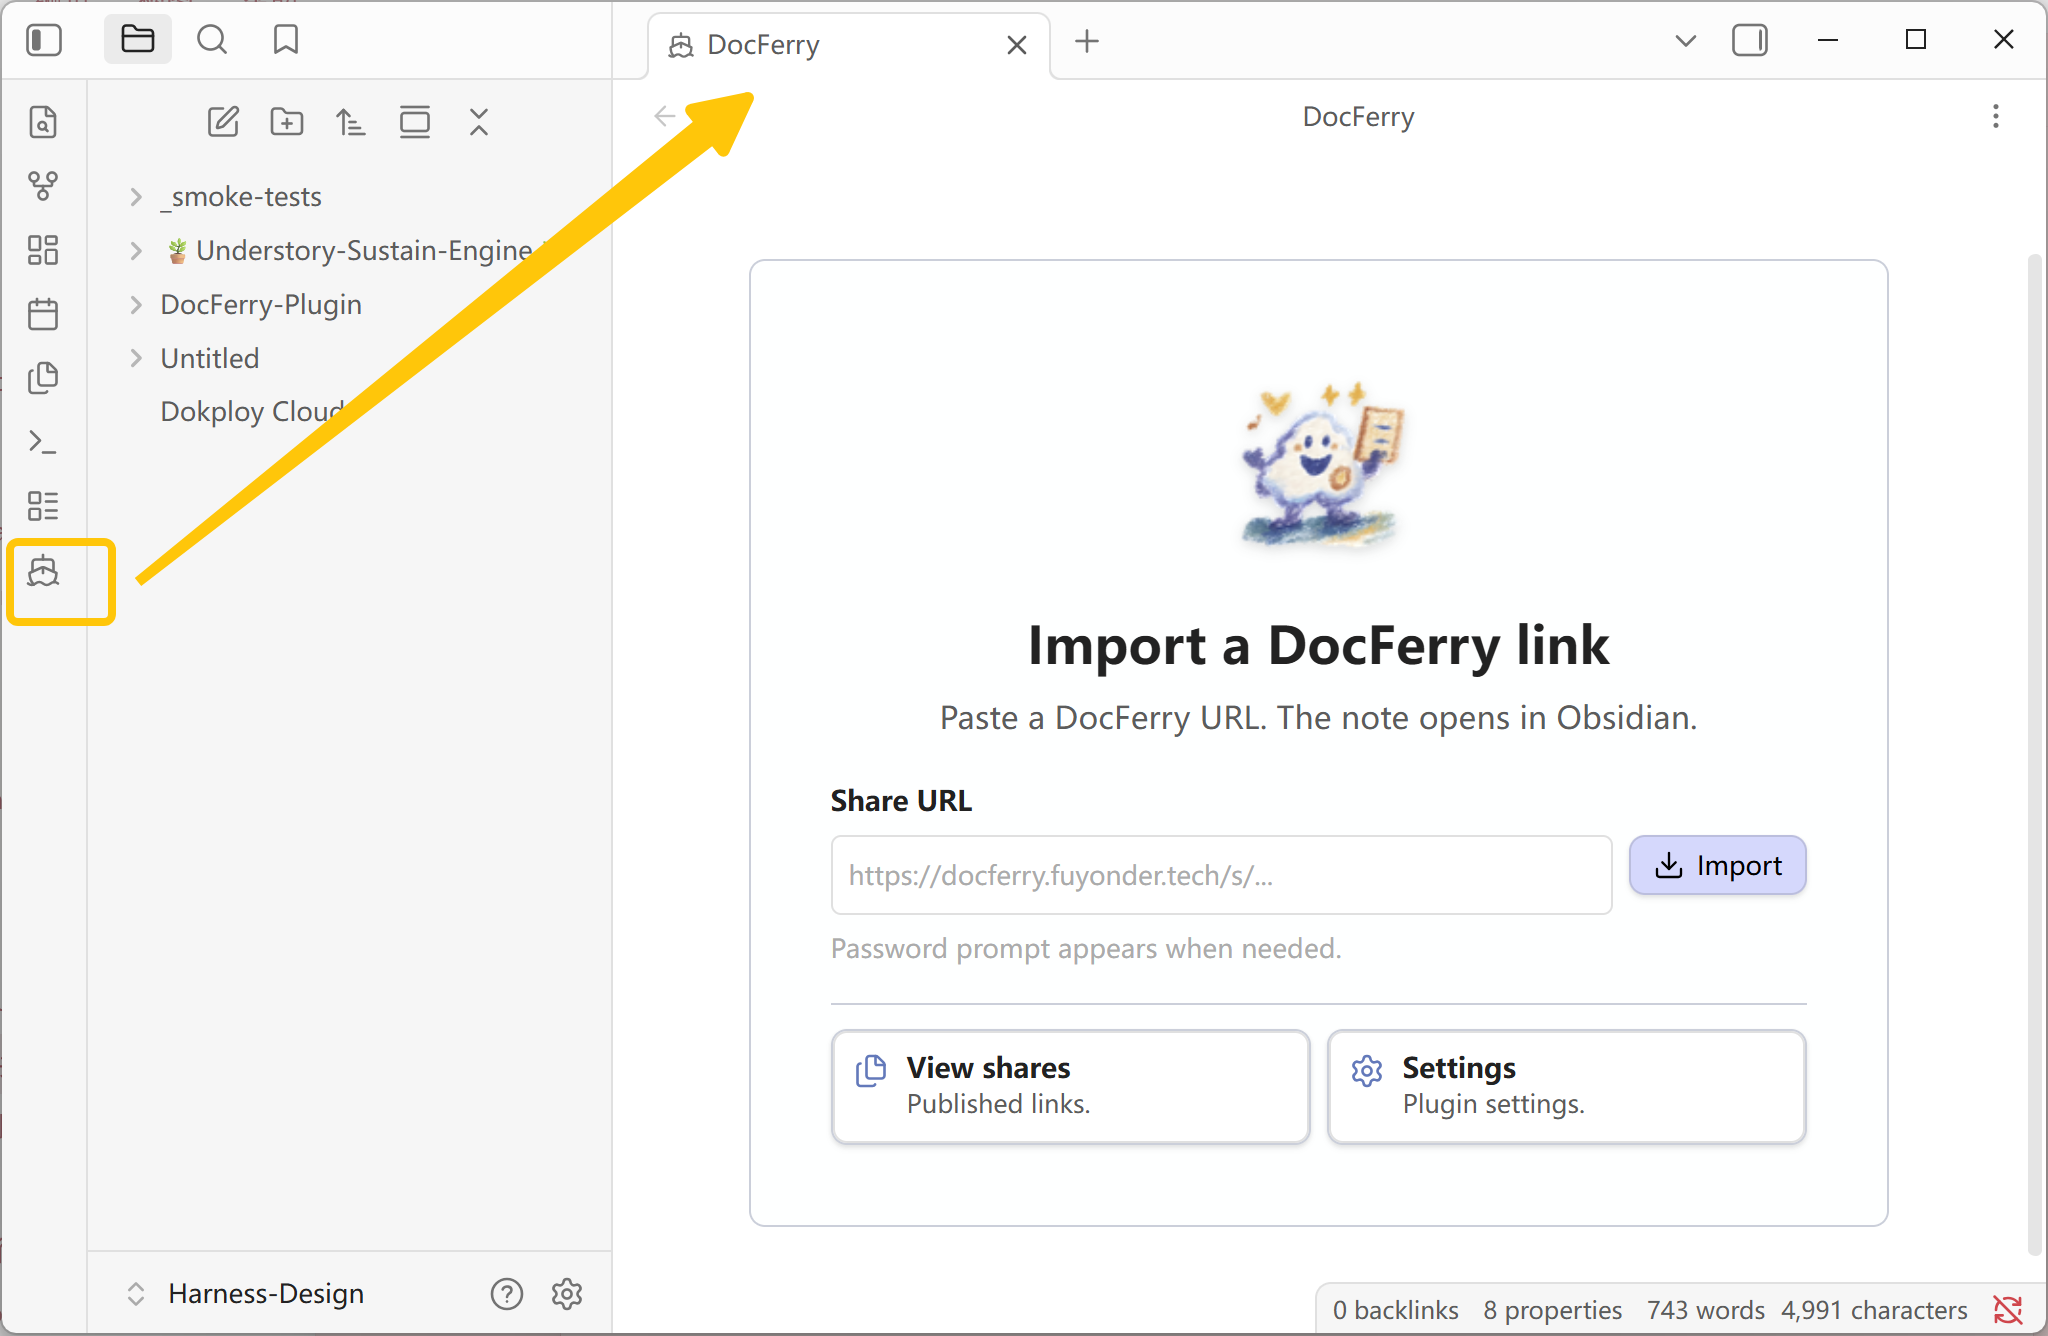Open DocFerry ferry icon in ribbon

[x=43, y=572]
